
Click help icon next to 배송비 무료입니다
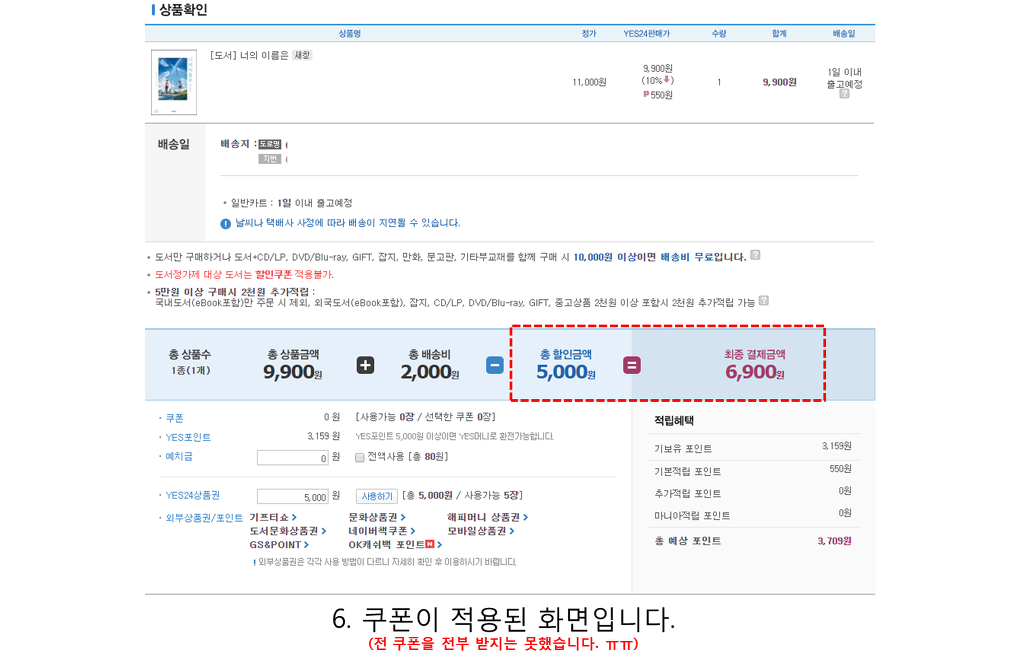coord(755,255)
